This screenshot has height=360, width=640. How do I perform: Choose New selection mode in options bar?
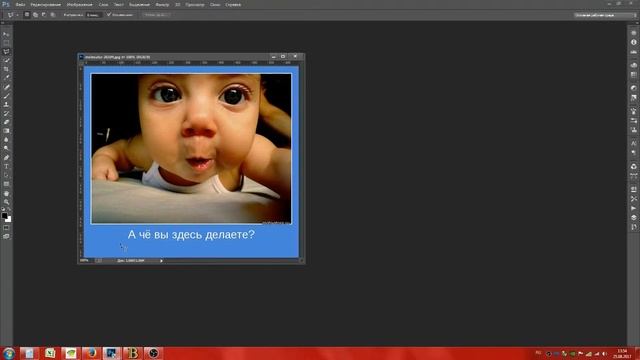click(x=27, y=14)
